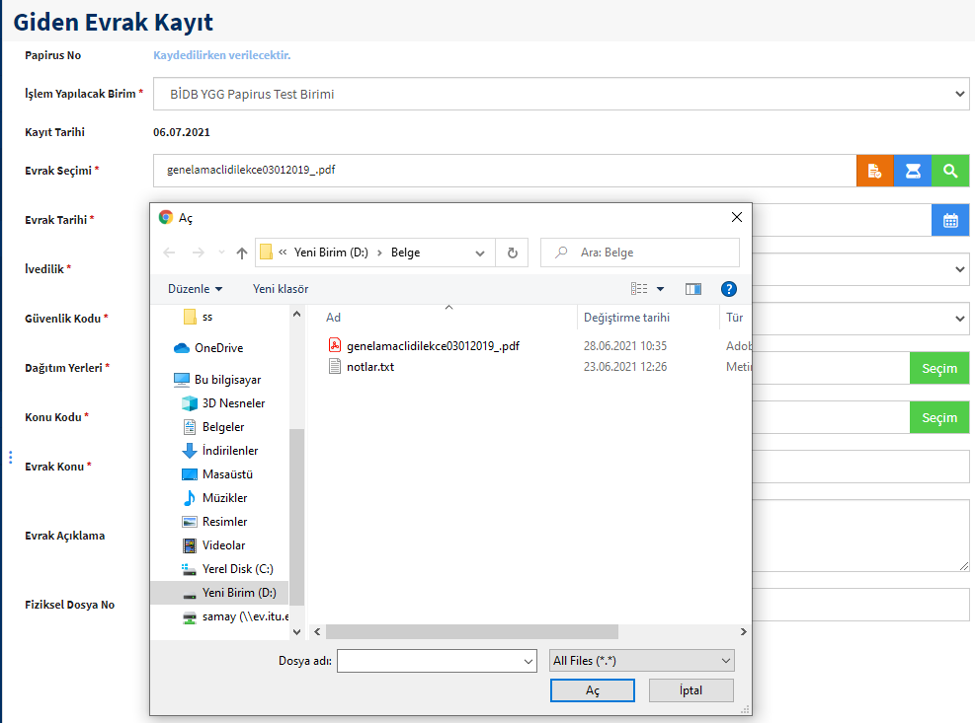Viewport: 977px width, 725px height.
Task: Open address bar path history dropdown
Action: 480,253
